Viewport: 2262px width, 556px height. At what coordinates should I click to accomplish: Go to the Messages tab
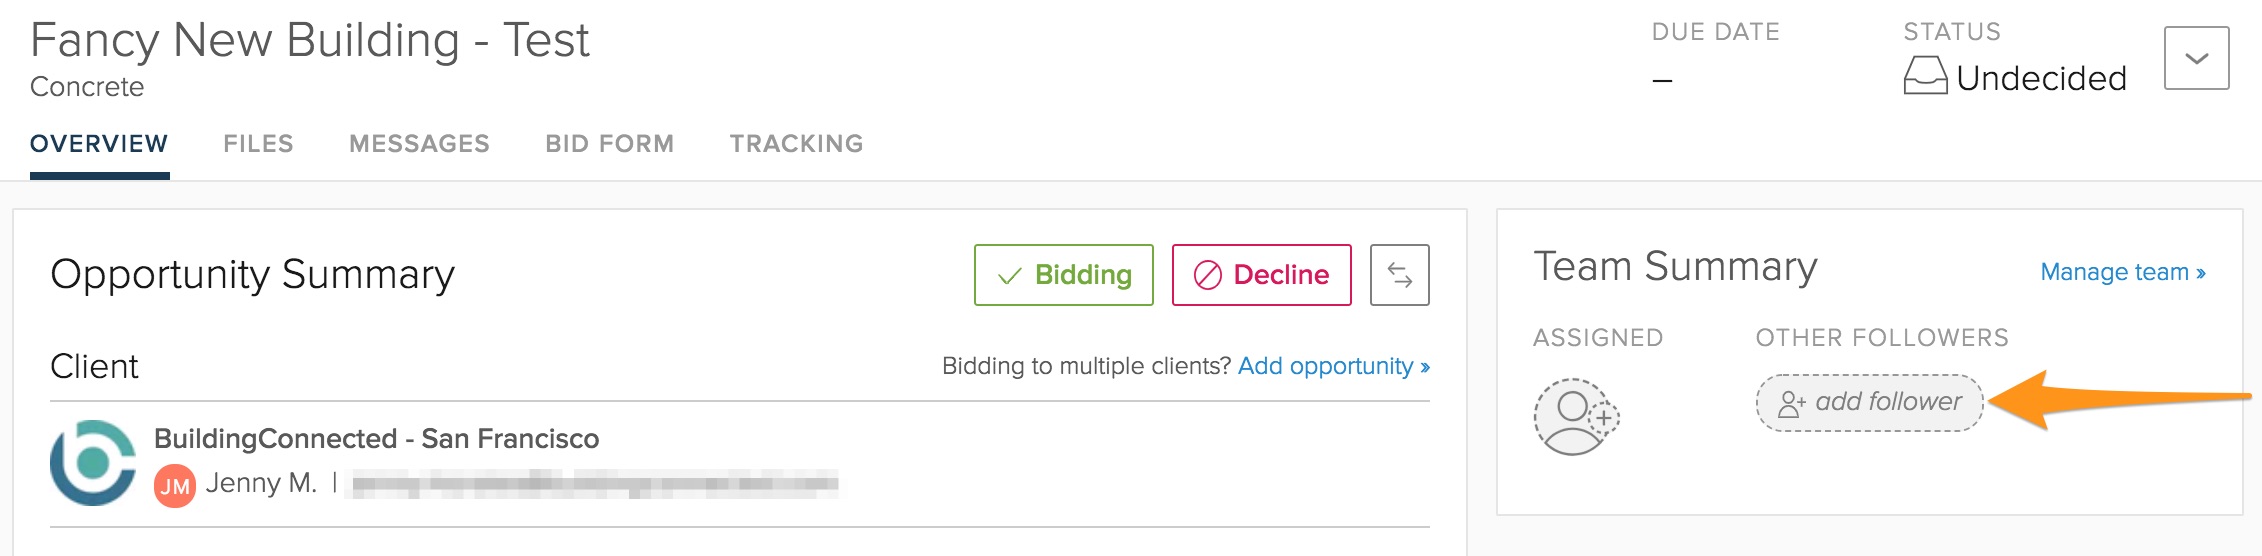(419, 144)
